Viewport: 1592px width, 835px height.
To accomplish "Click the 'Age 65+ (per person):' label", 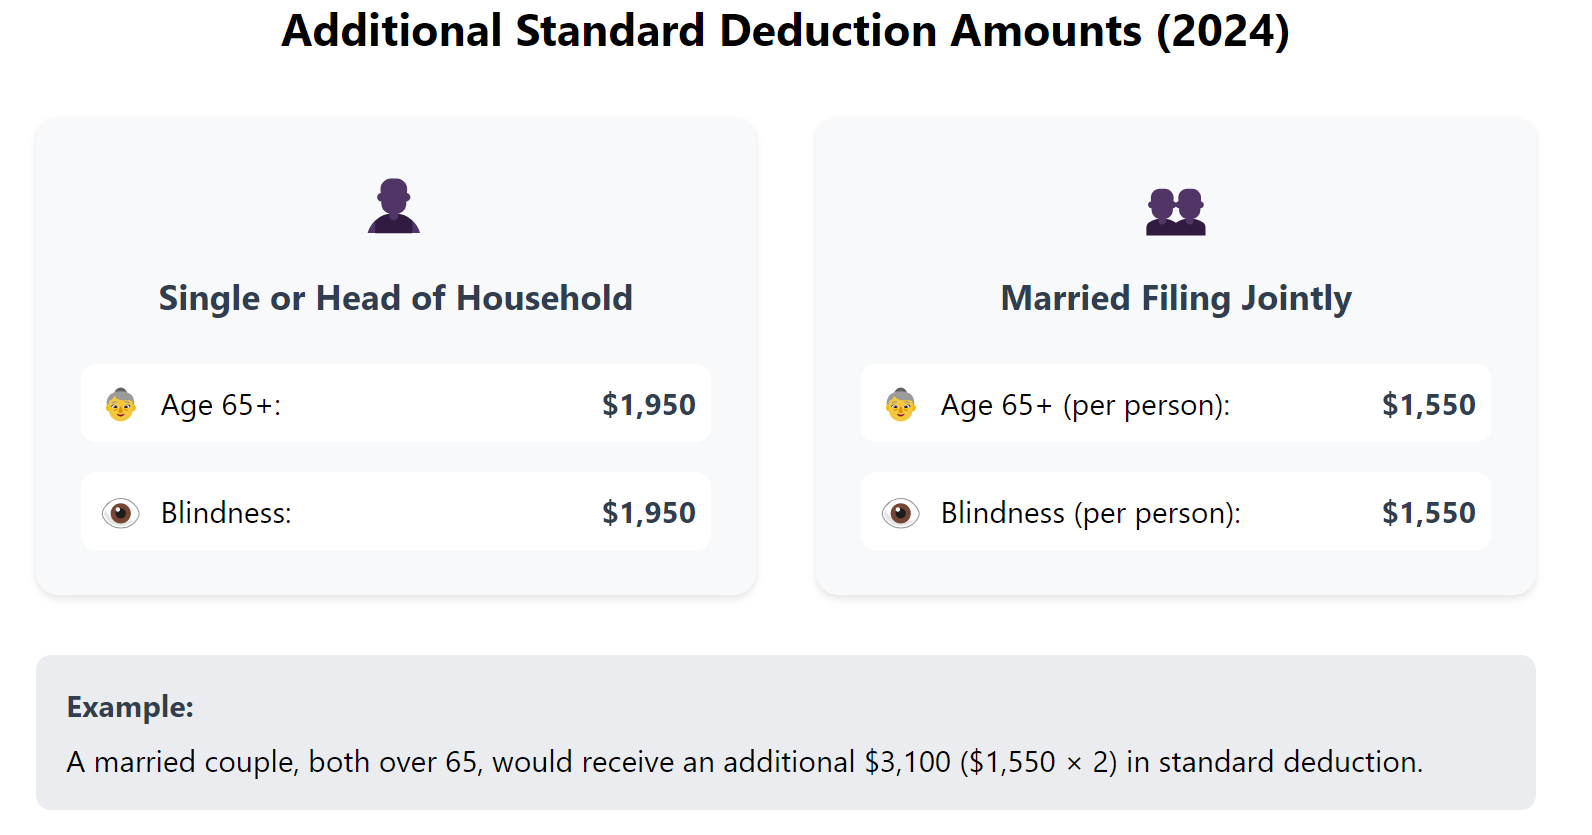I will (x=1085, y=405).
